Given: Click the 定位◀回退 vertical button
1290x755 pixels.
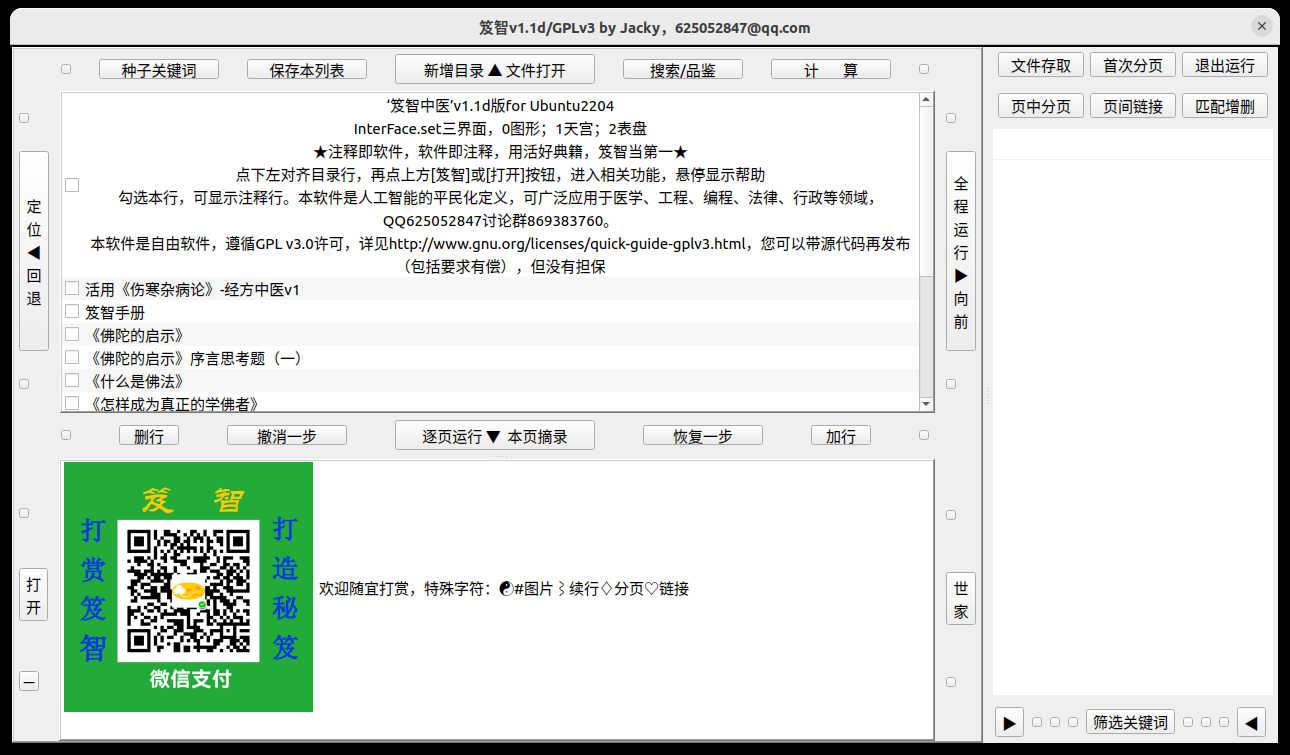Looking at the screenshot, I should point(34,251).
